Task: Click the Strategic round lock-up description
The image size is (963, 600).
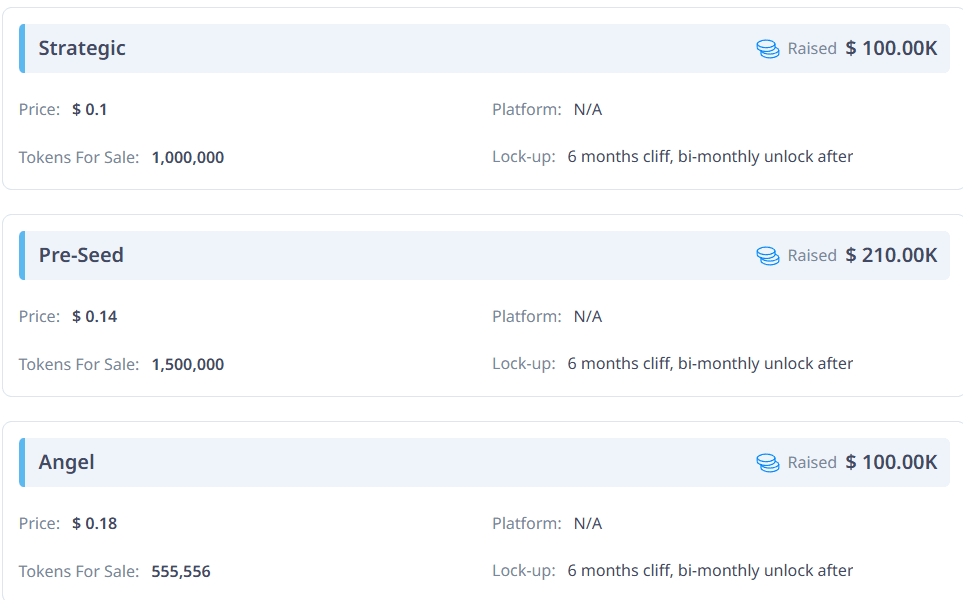Action: (x=710, y=156)
